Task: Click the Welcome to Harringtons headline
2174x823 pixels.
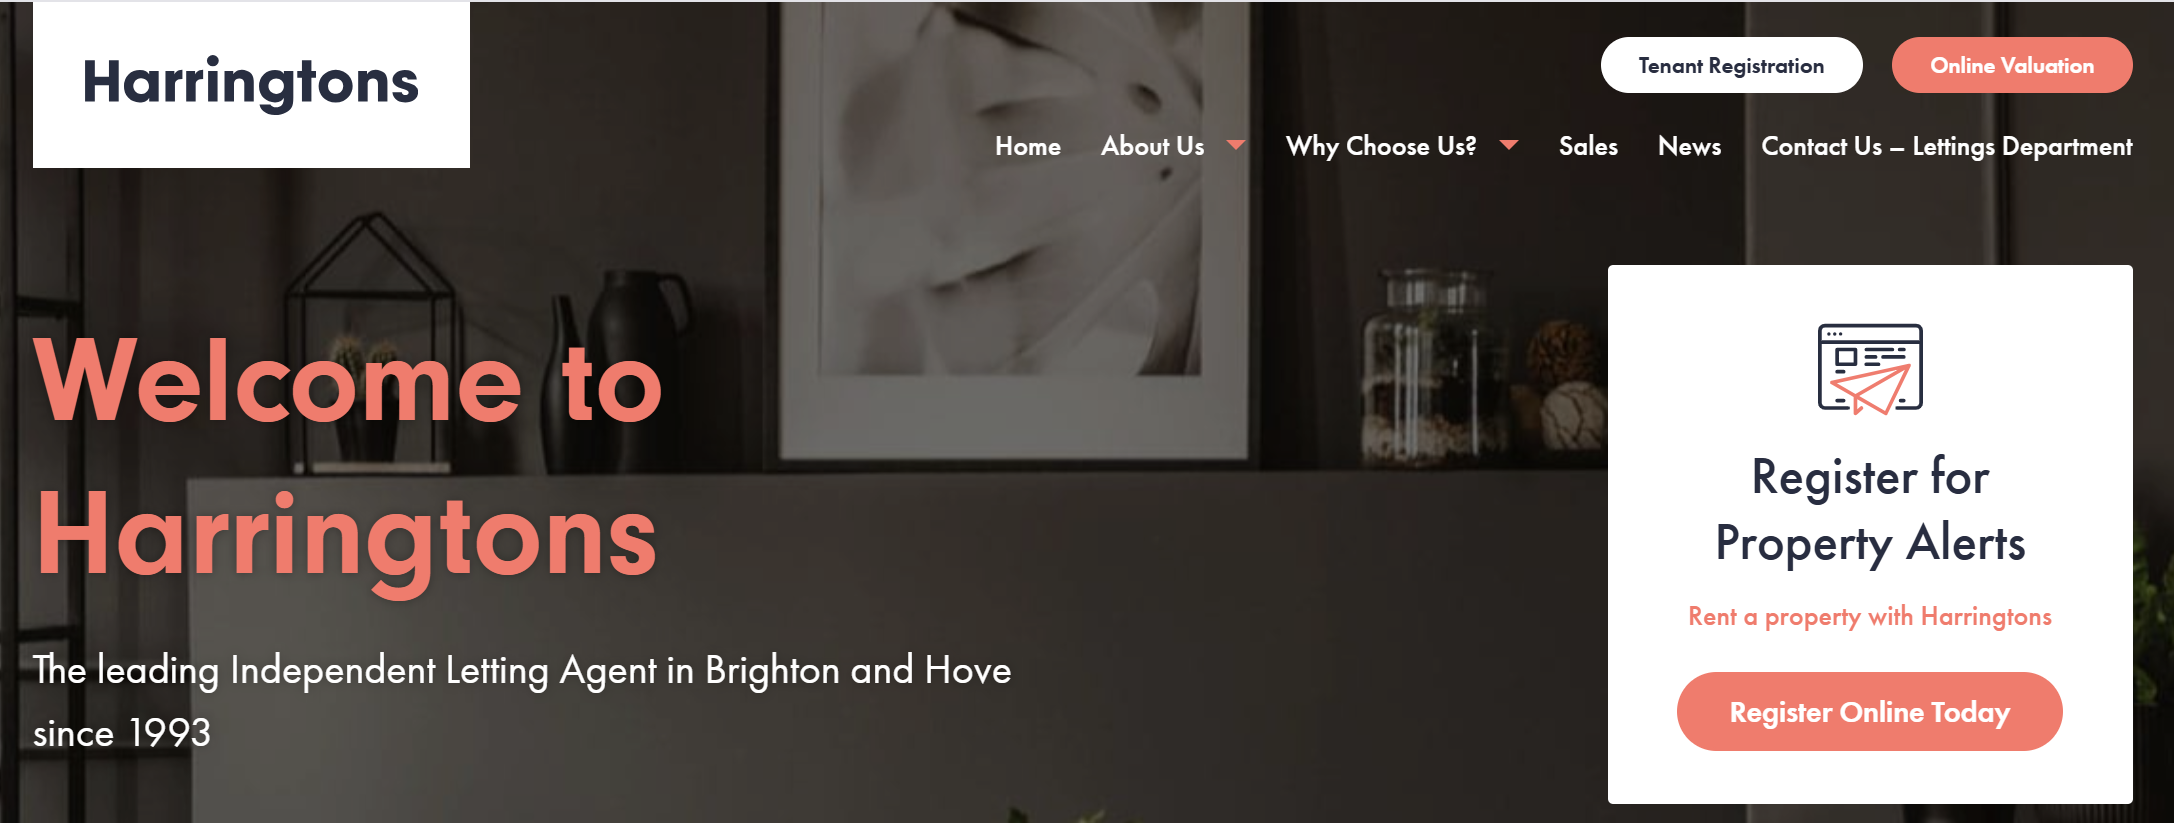Action: [x=348, y=461]
